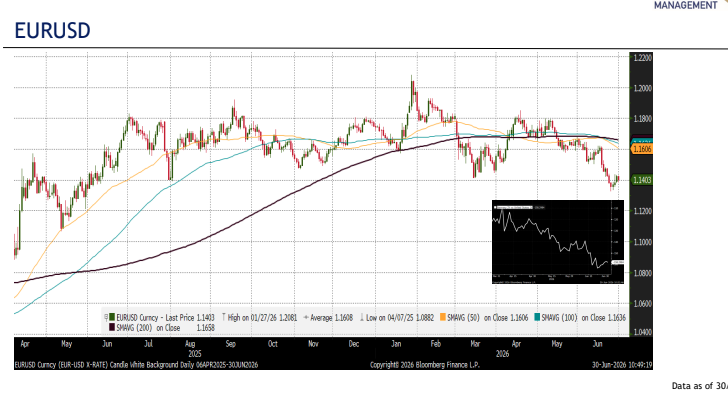Click the 1.2200 price axis label
Viewport: 728px width, 401px height.
(x=643, y=58)
